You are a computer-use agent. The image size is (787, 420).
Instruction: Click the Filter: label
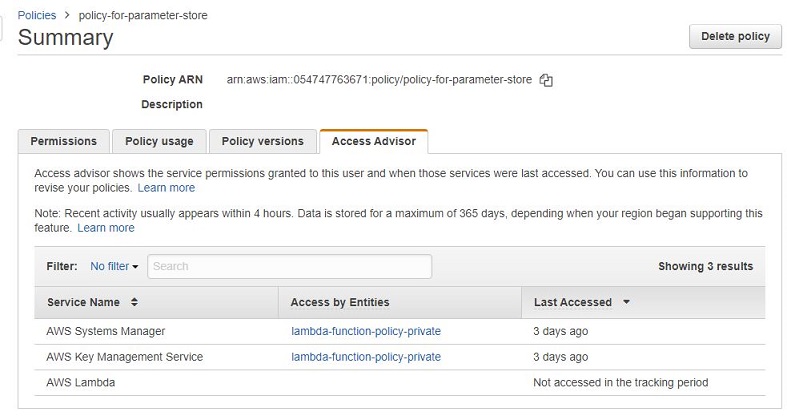(62, 266)
